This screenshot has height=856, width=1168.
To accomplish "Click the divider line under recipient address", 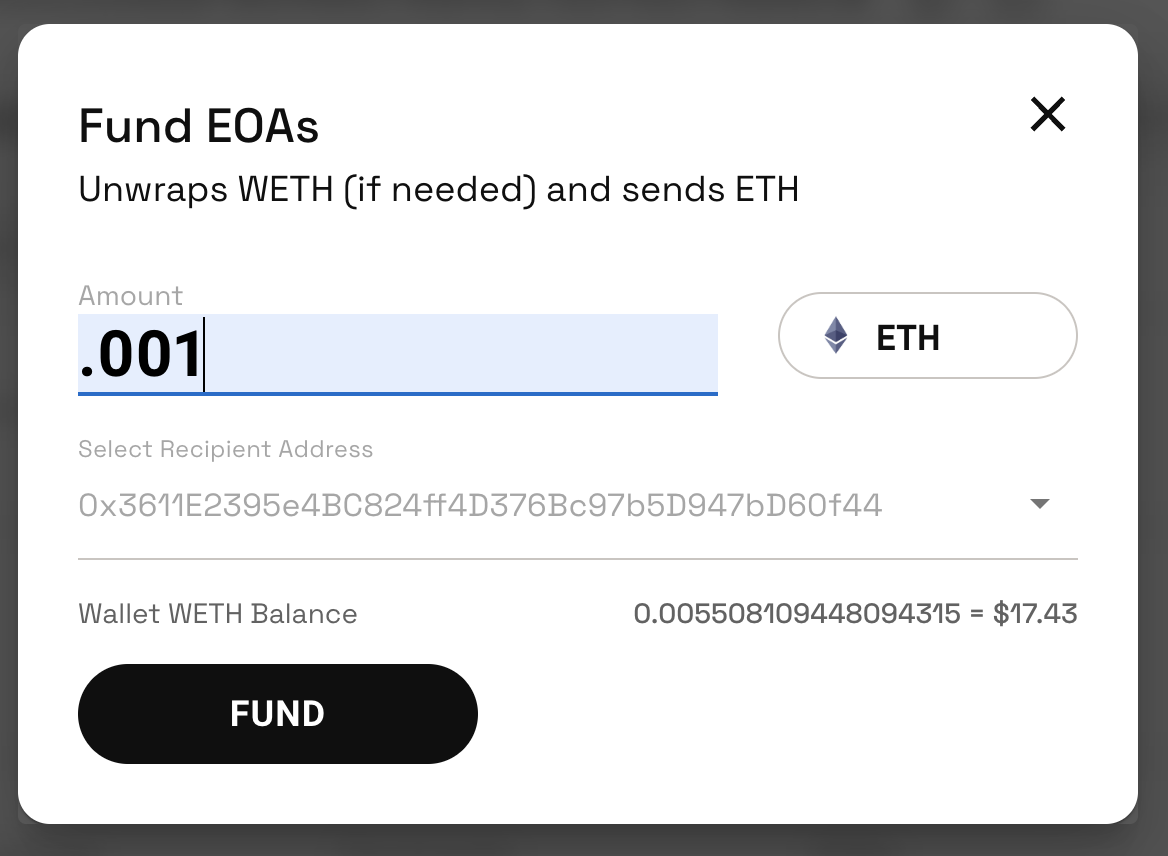I will click(577, 558).
